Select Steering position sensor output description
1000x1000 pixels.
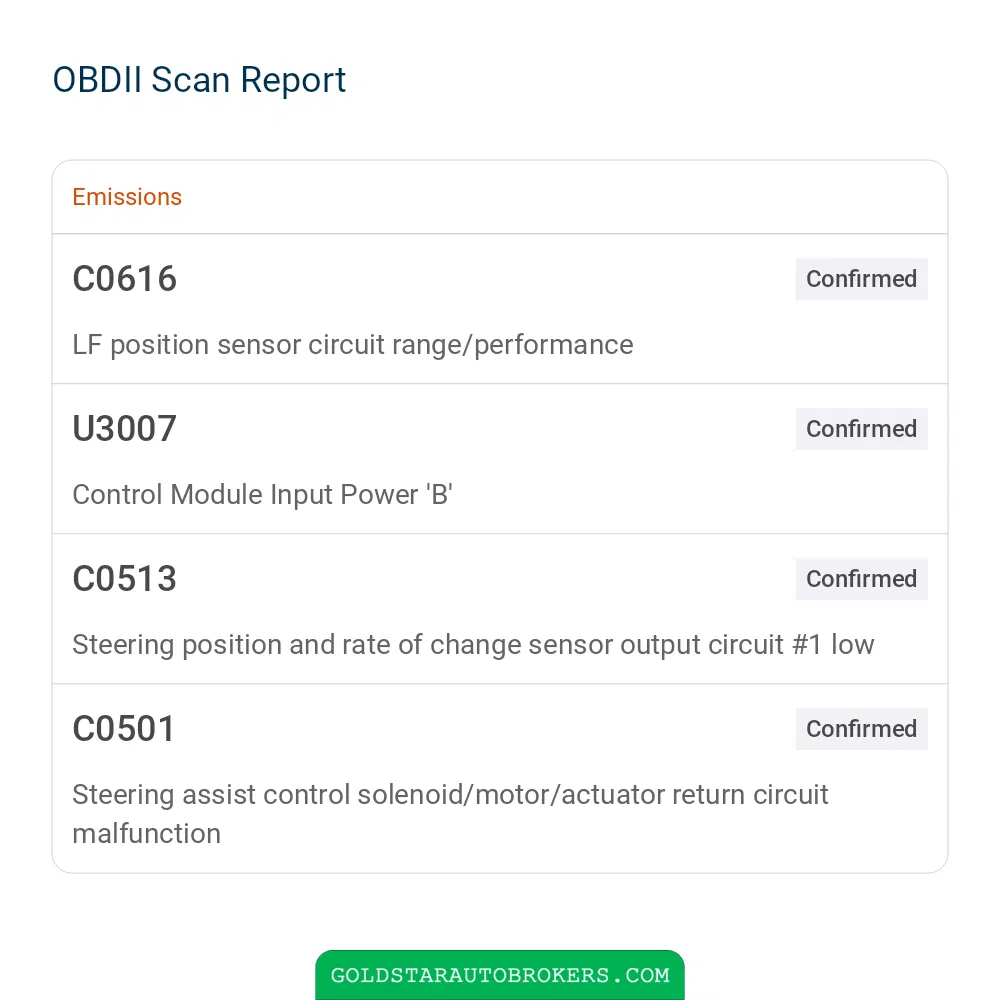473,645
